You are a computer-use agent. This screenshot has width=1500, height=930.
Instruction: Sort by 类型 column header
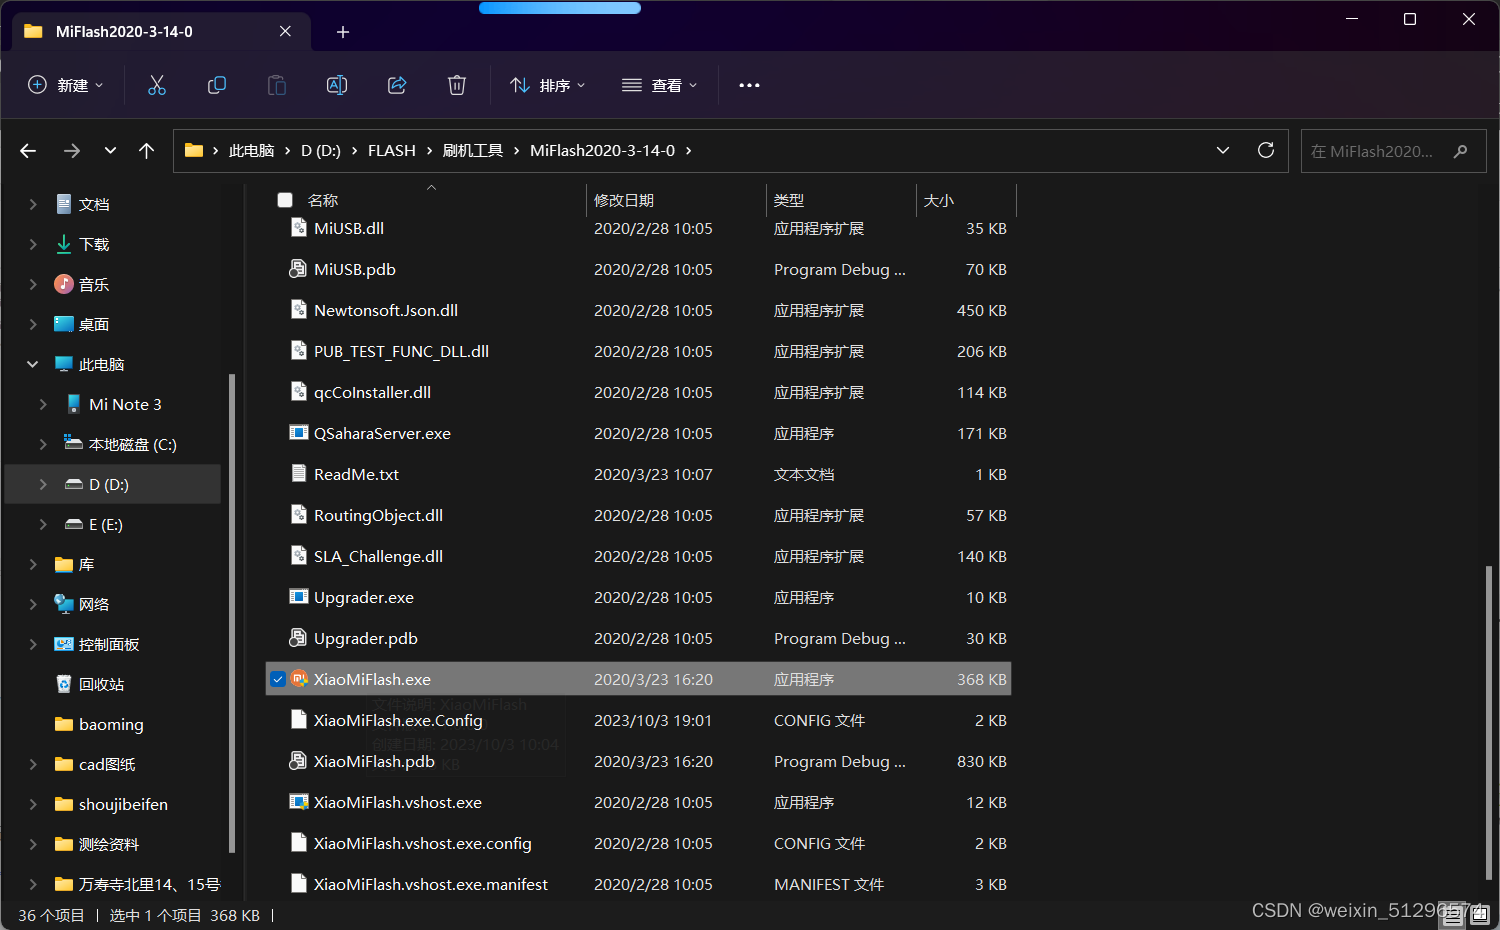[789, 200]
